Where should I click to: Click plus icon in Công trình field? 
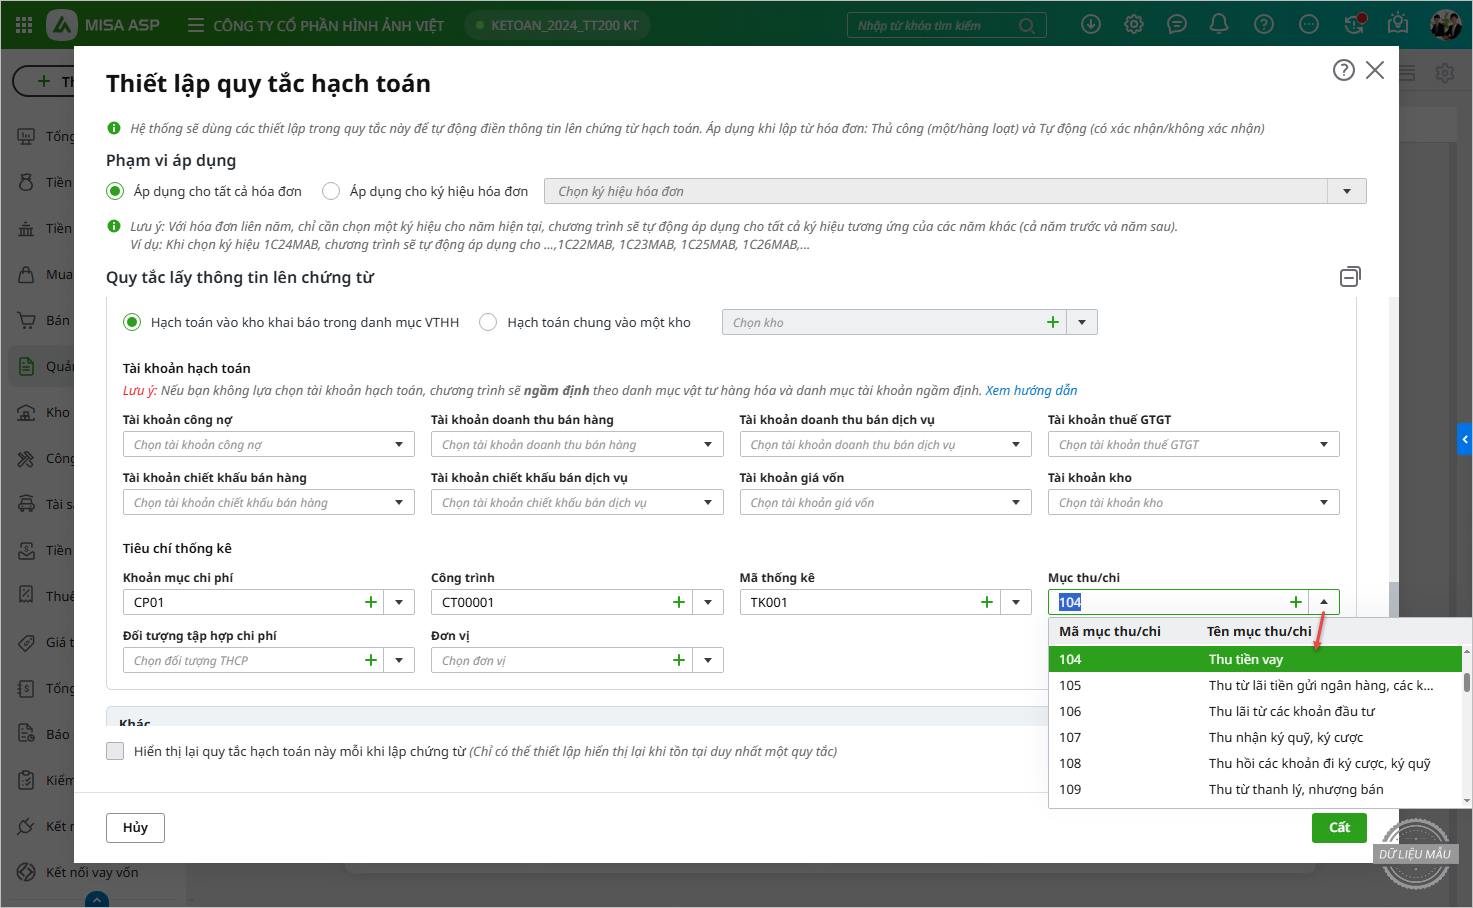point(679,602)
